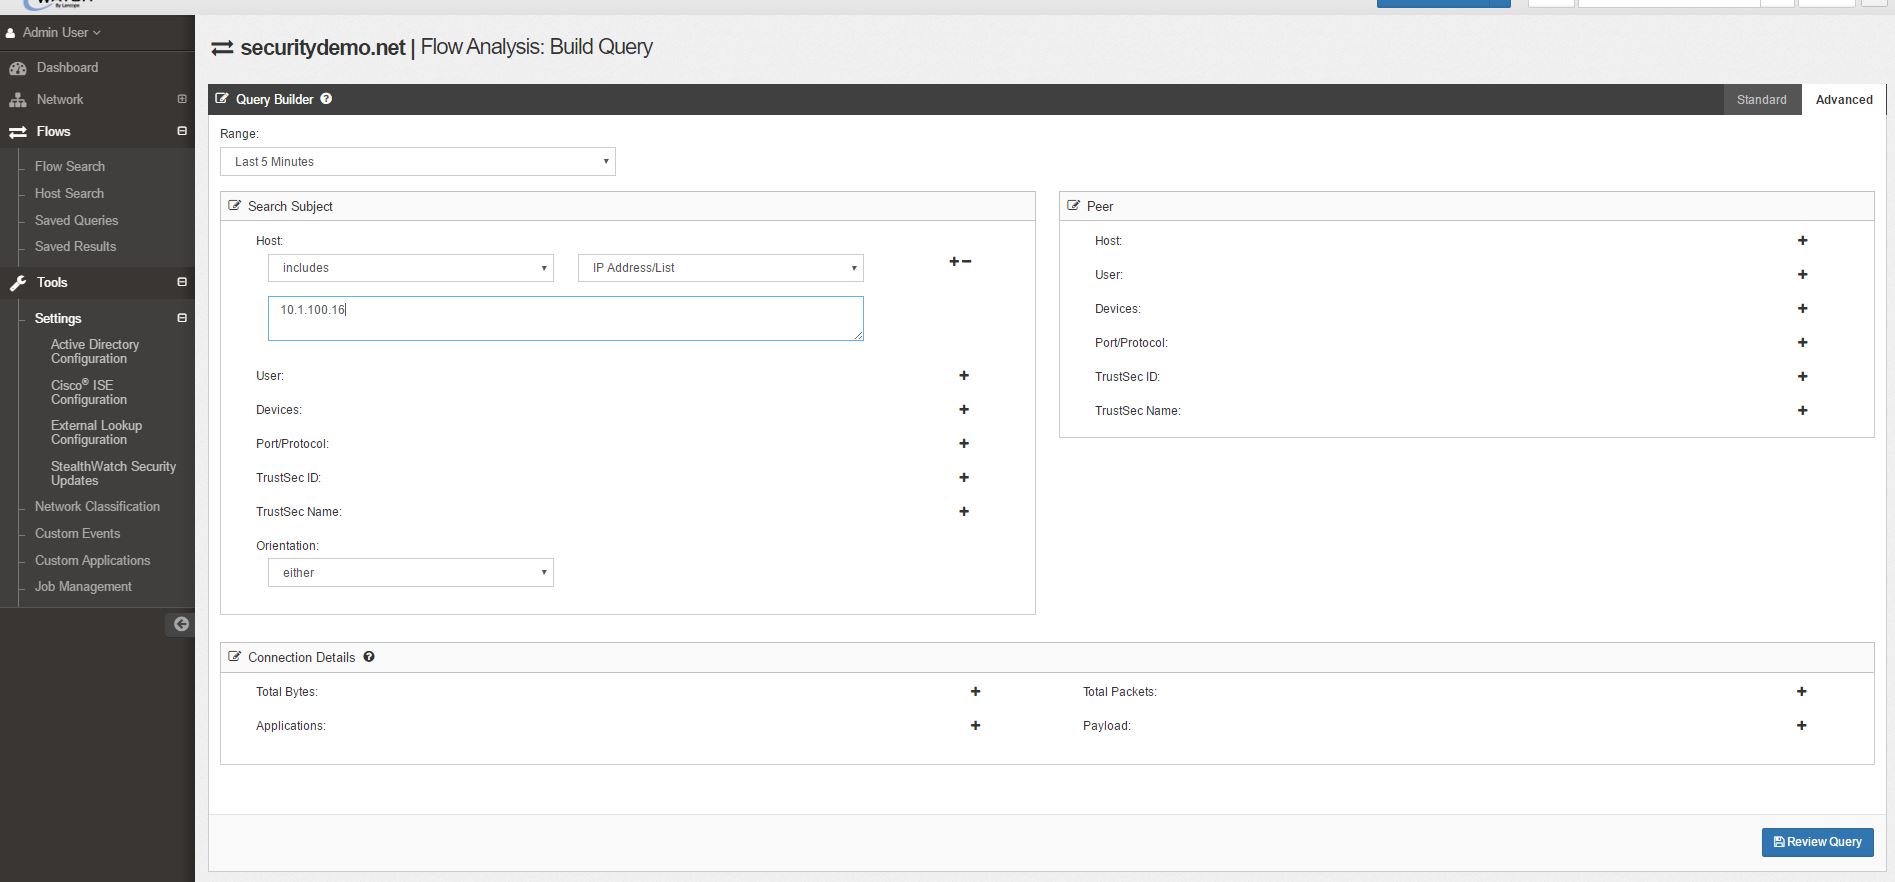Open Custom Applications
Screen dimensions: 1895x882
[x=92, y=560]
